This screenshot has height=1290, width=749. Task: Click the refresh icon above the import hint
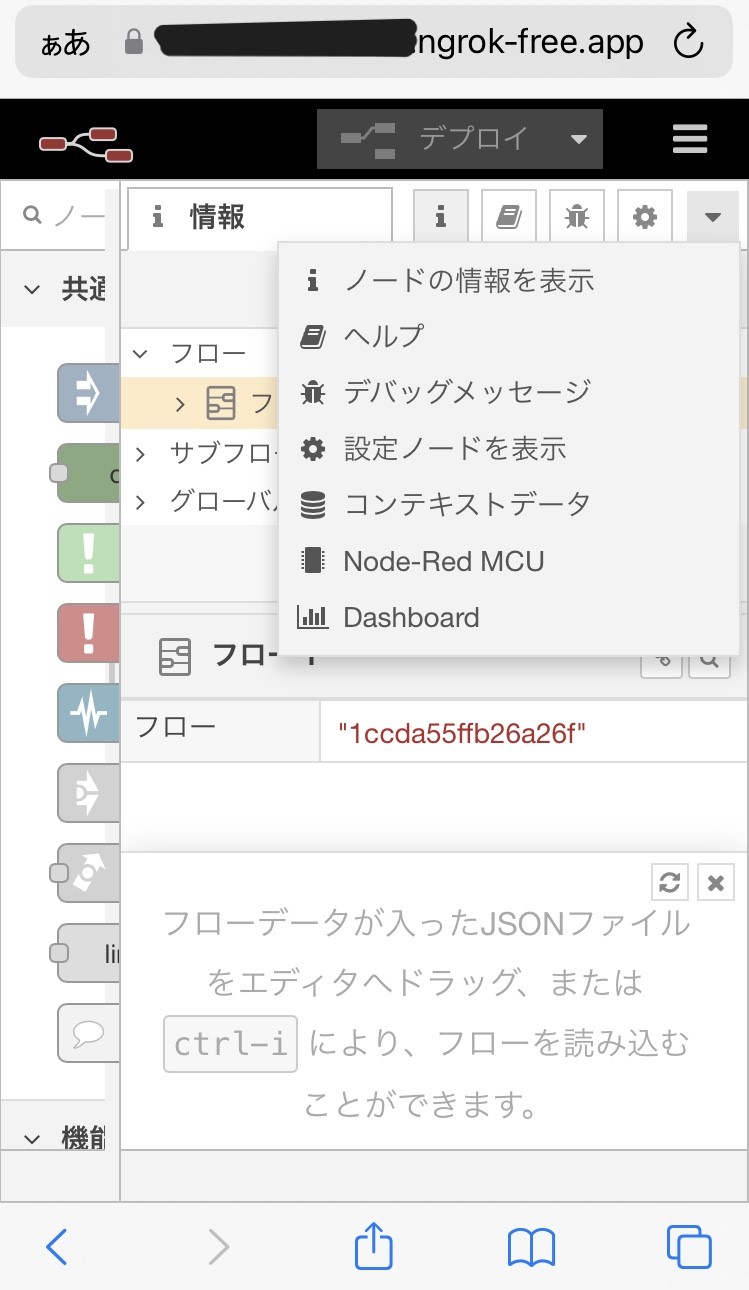click(x=669, y=882)
